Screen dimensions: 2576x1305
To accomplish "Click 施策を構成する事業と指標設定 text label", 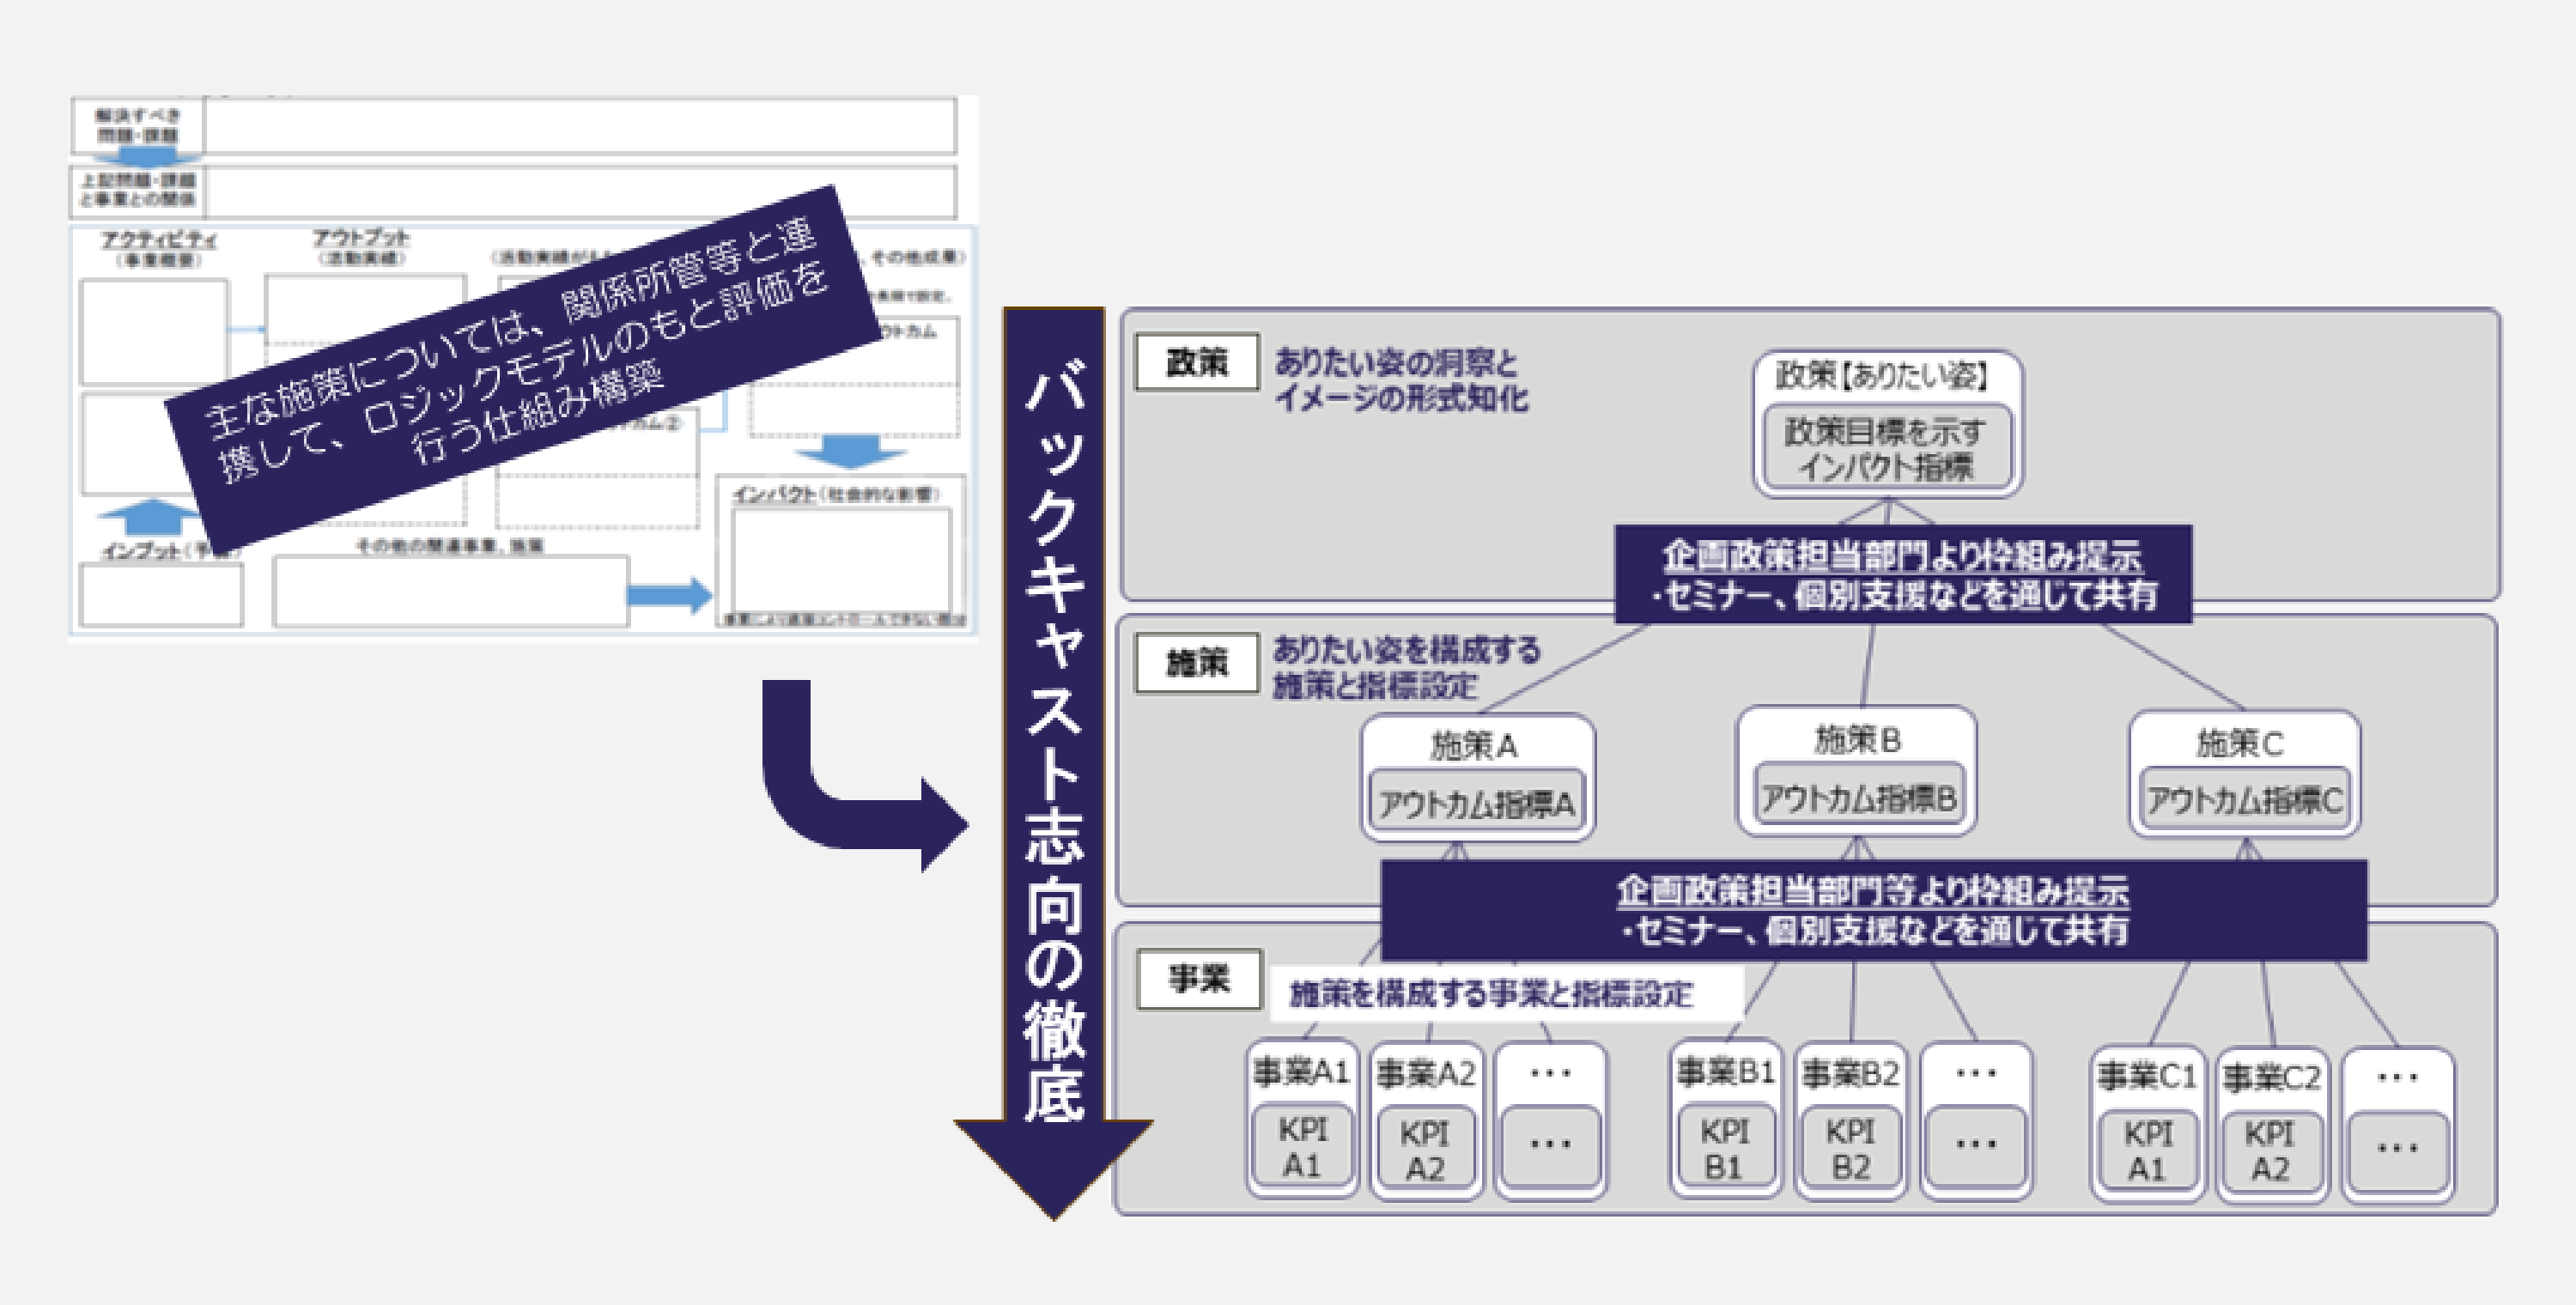I will [1490, 993].
